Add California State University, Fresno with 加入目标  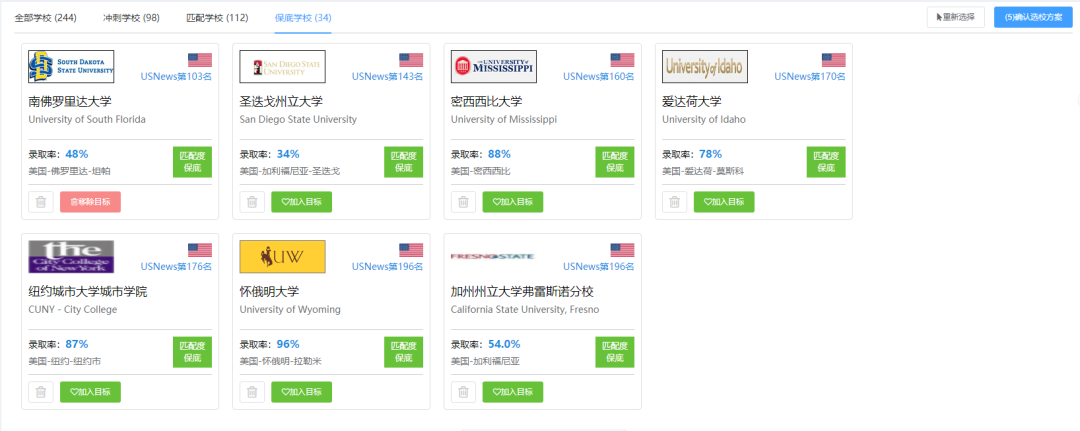pos(513,392)
